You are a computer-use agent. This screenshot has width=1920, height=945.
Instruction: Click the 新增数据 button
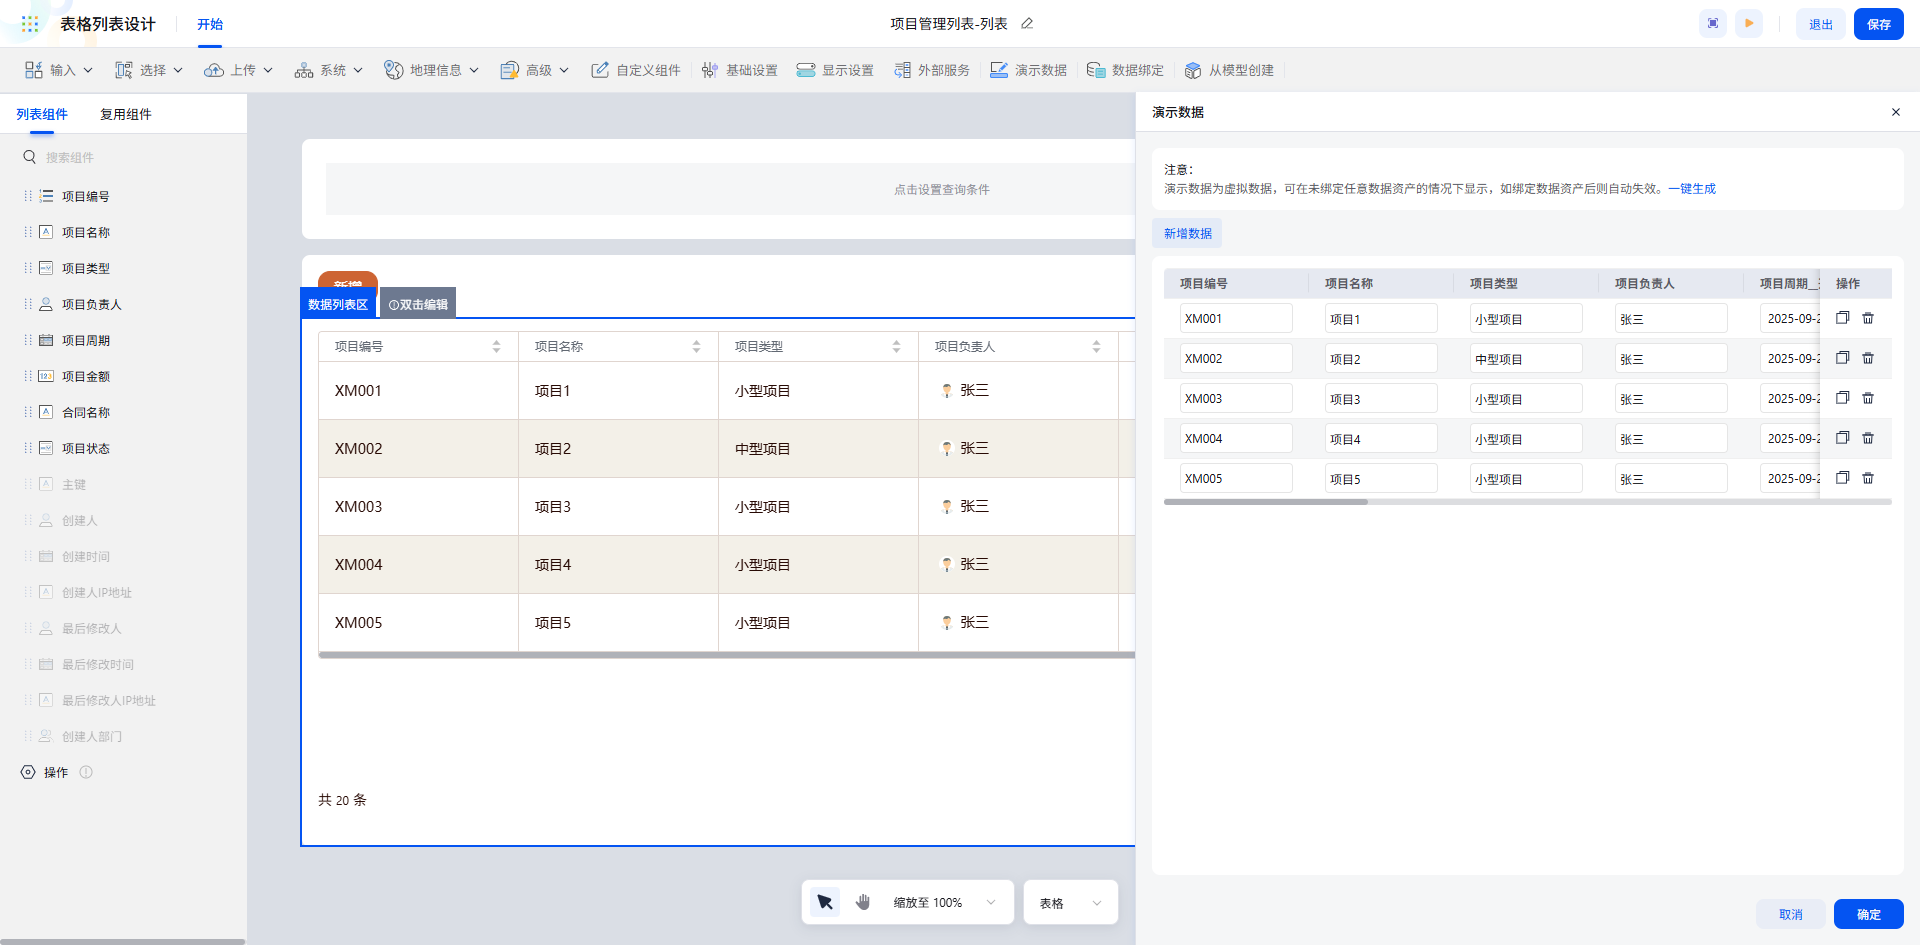[1187, 233]
